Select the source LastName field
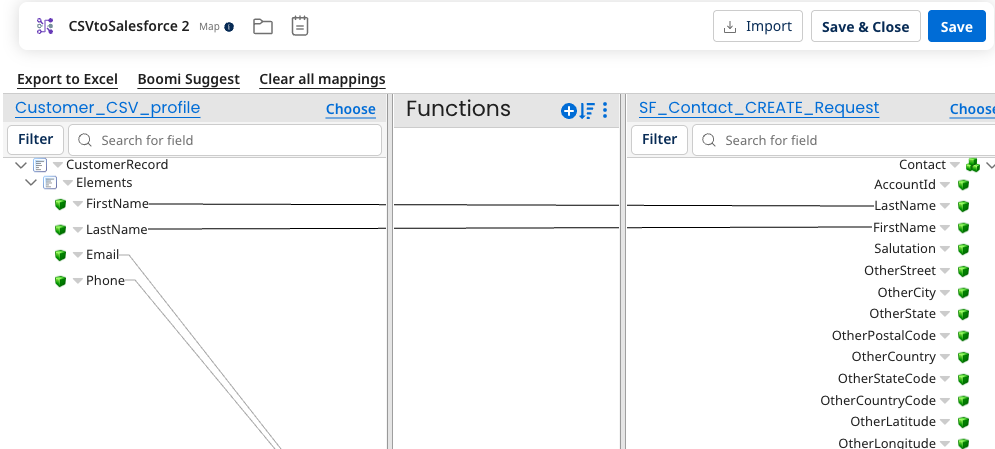The image size is (995, 449). click(116, 230)
